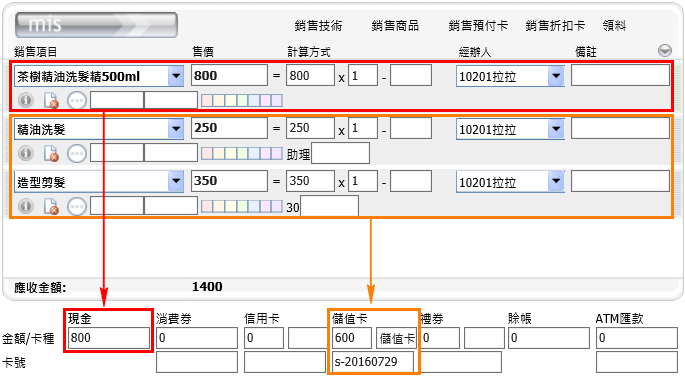Screen dimensions: 685x377
Task: Click unit price 250 in calculation field
Action: coord(310,128)
